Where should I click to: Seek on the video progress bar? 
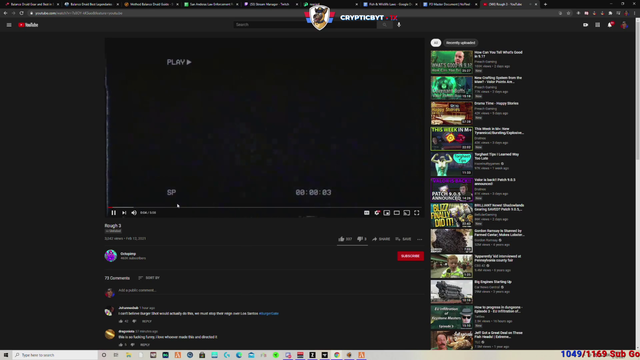point(264,207)
